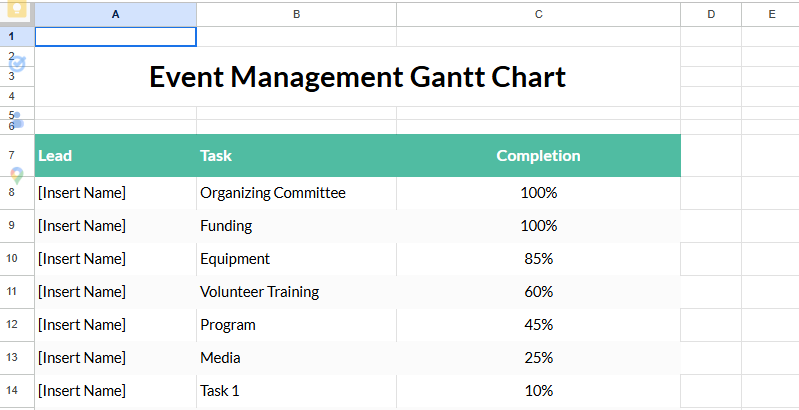Select column E header
The image size is (799, 410).
click(771, 14)
